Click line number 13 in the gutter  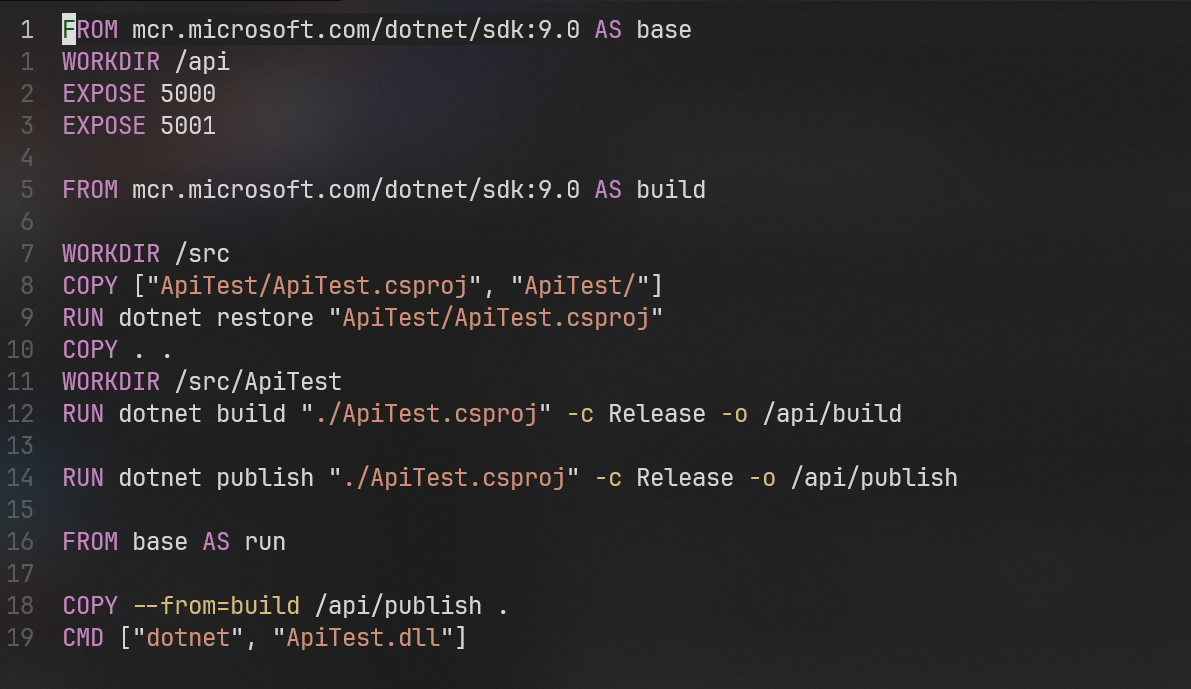pyautogui.click(x=20, y=446)
